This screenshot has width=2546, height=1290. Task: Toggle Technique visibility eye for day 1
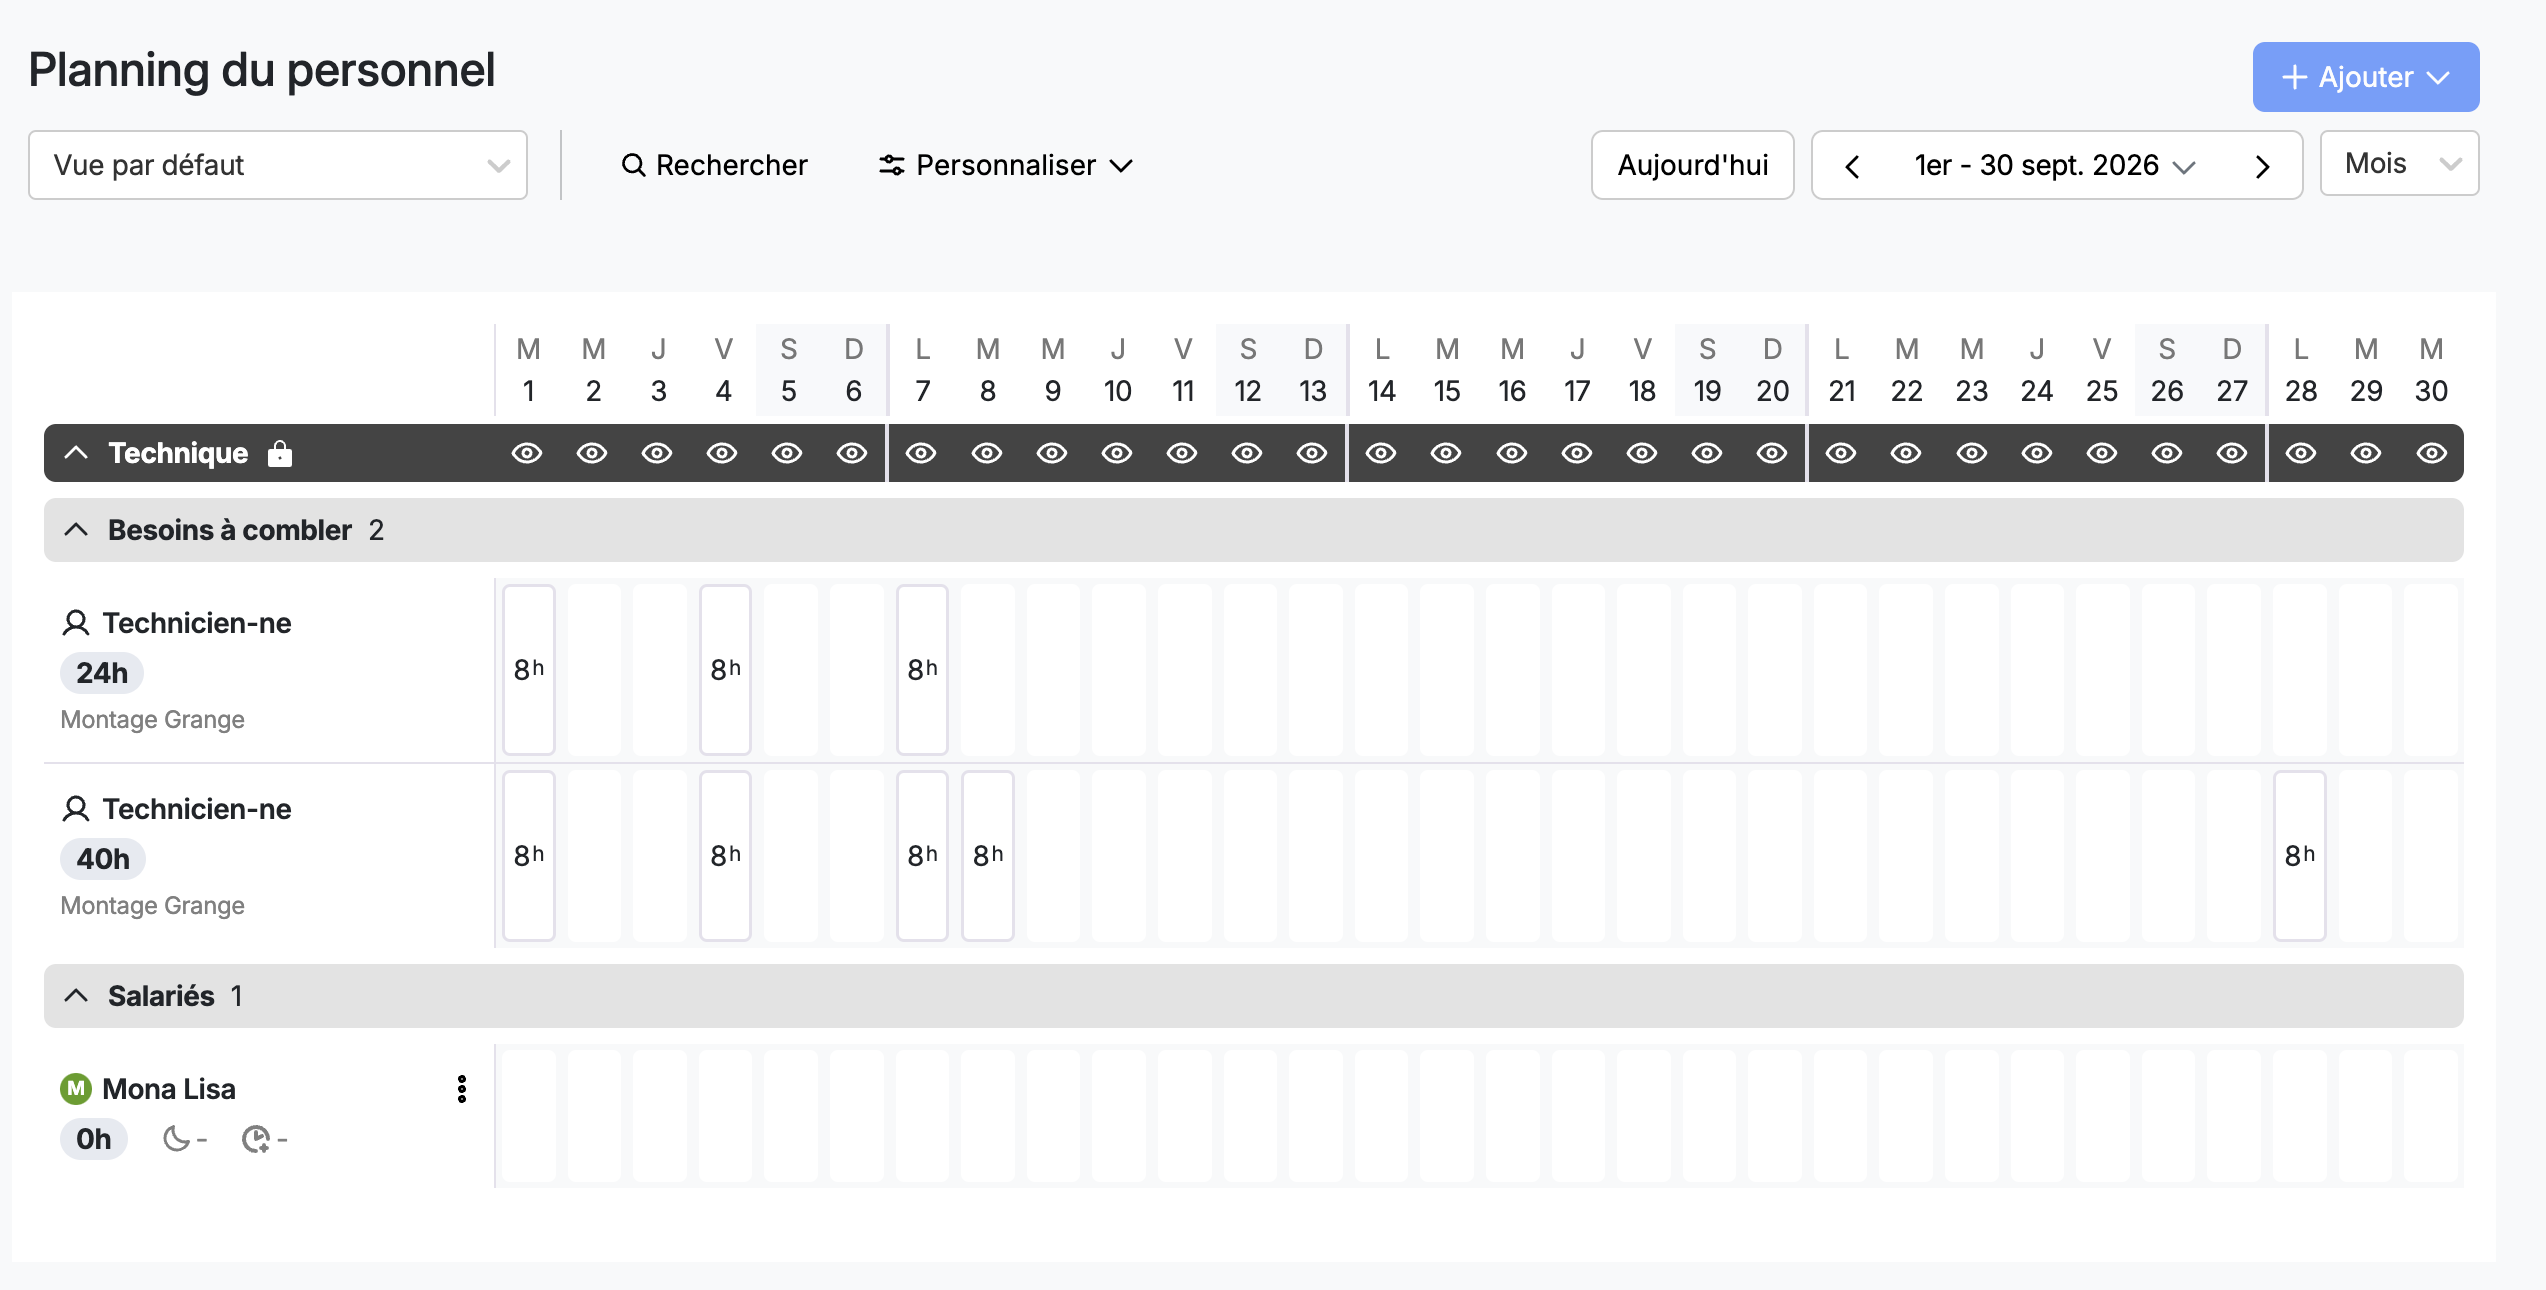click(527, 454)
